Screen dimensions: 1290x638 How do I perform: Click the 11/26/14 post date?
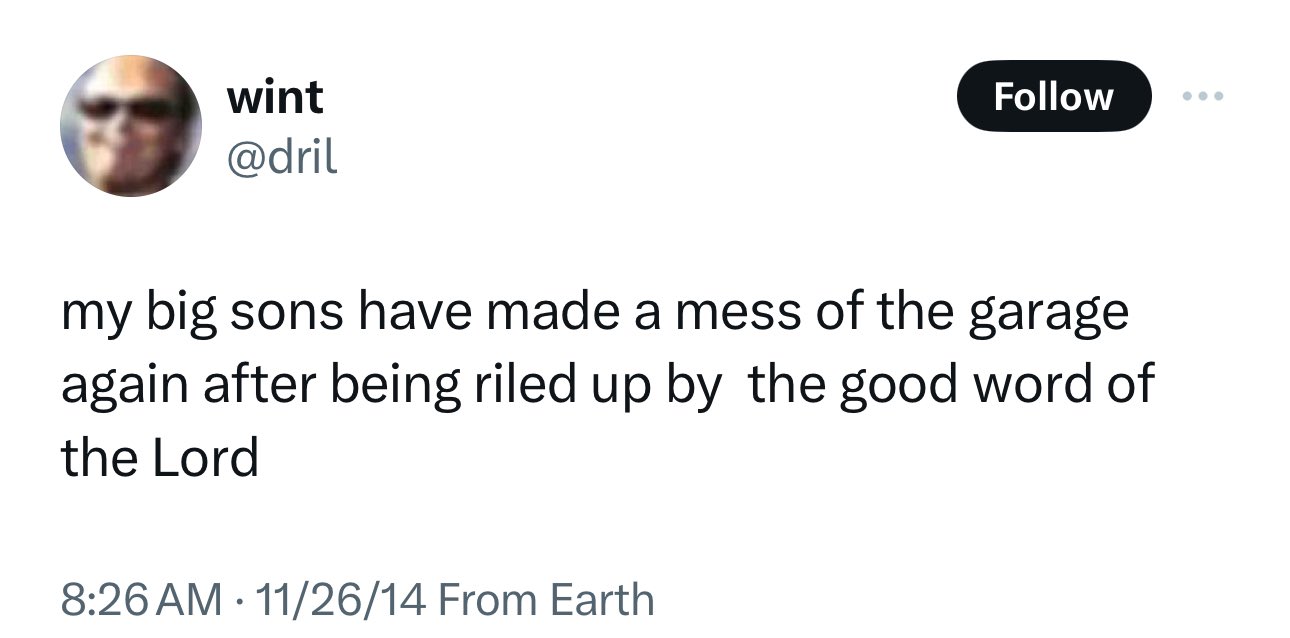[x=343, y=599]
